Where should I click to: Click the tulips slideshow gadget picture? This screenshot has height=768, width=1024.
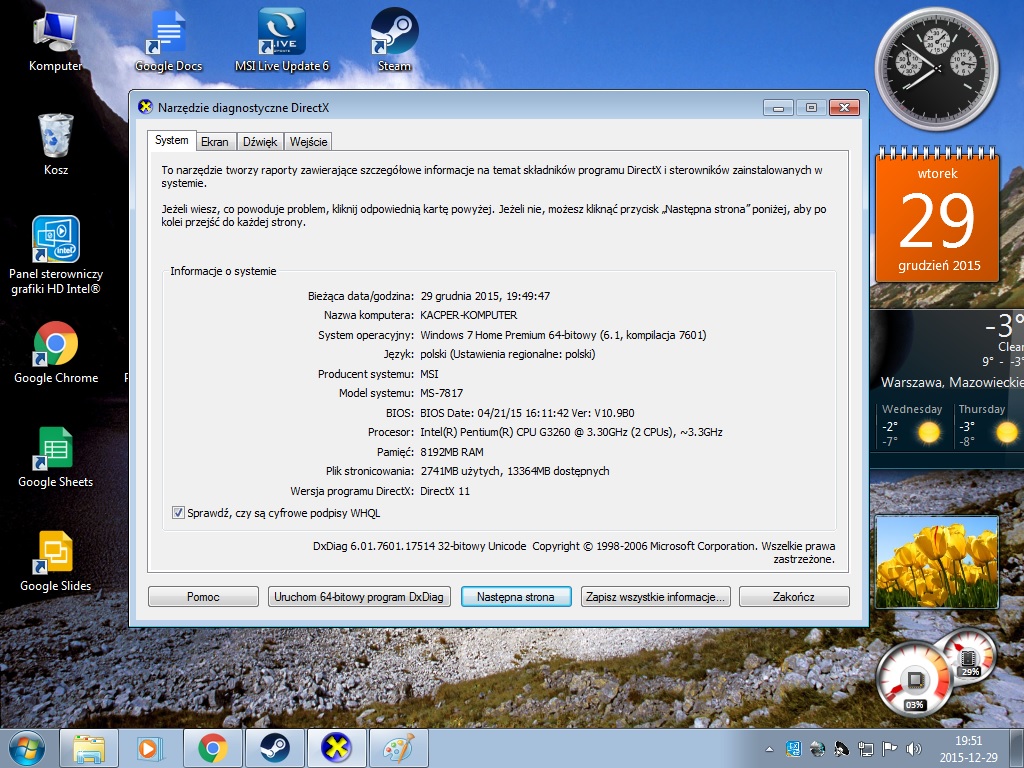click(x=936, y=562)
